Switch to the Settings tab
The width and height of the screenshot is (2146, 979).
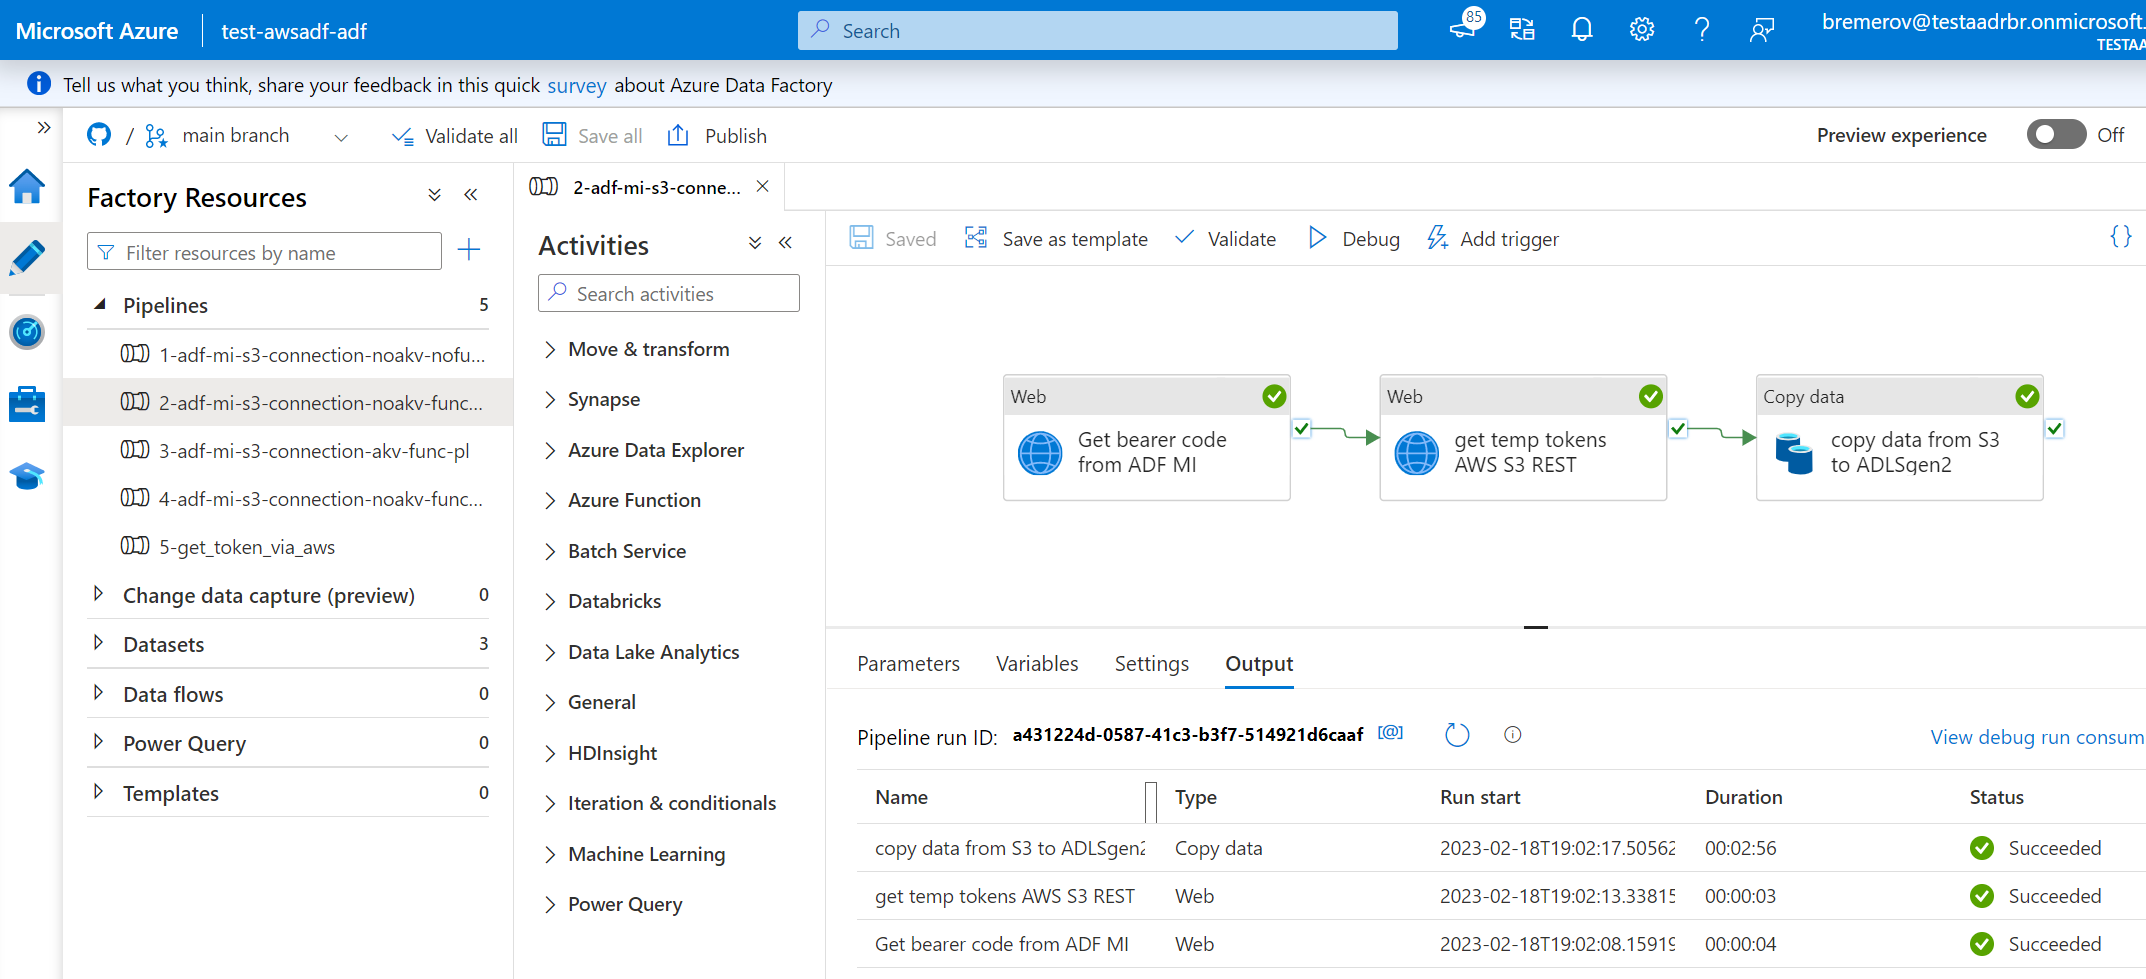[x=1151, y=664]
